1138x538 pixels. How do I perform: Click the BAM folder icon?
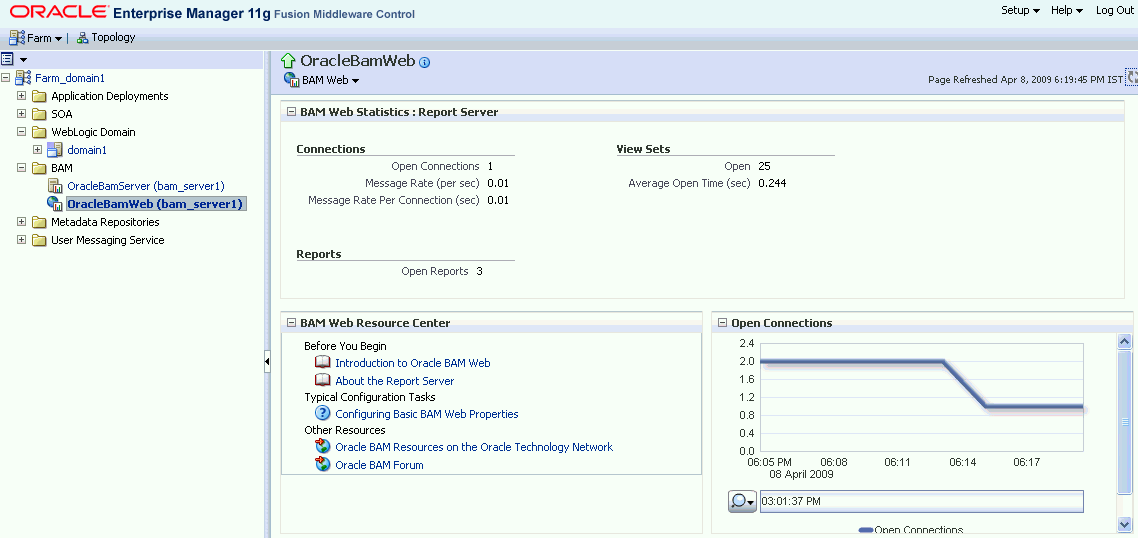38,168
